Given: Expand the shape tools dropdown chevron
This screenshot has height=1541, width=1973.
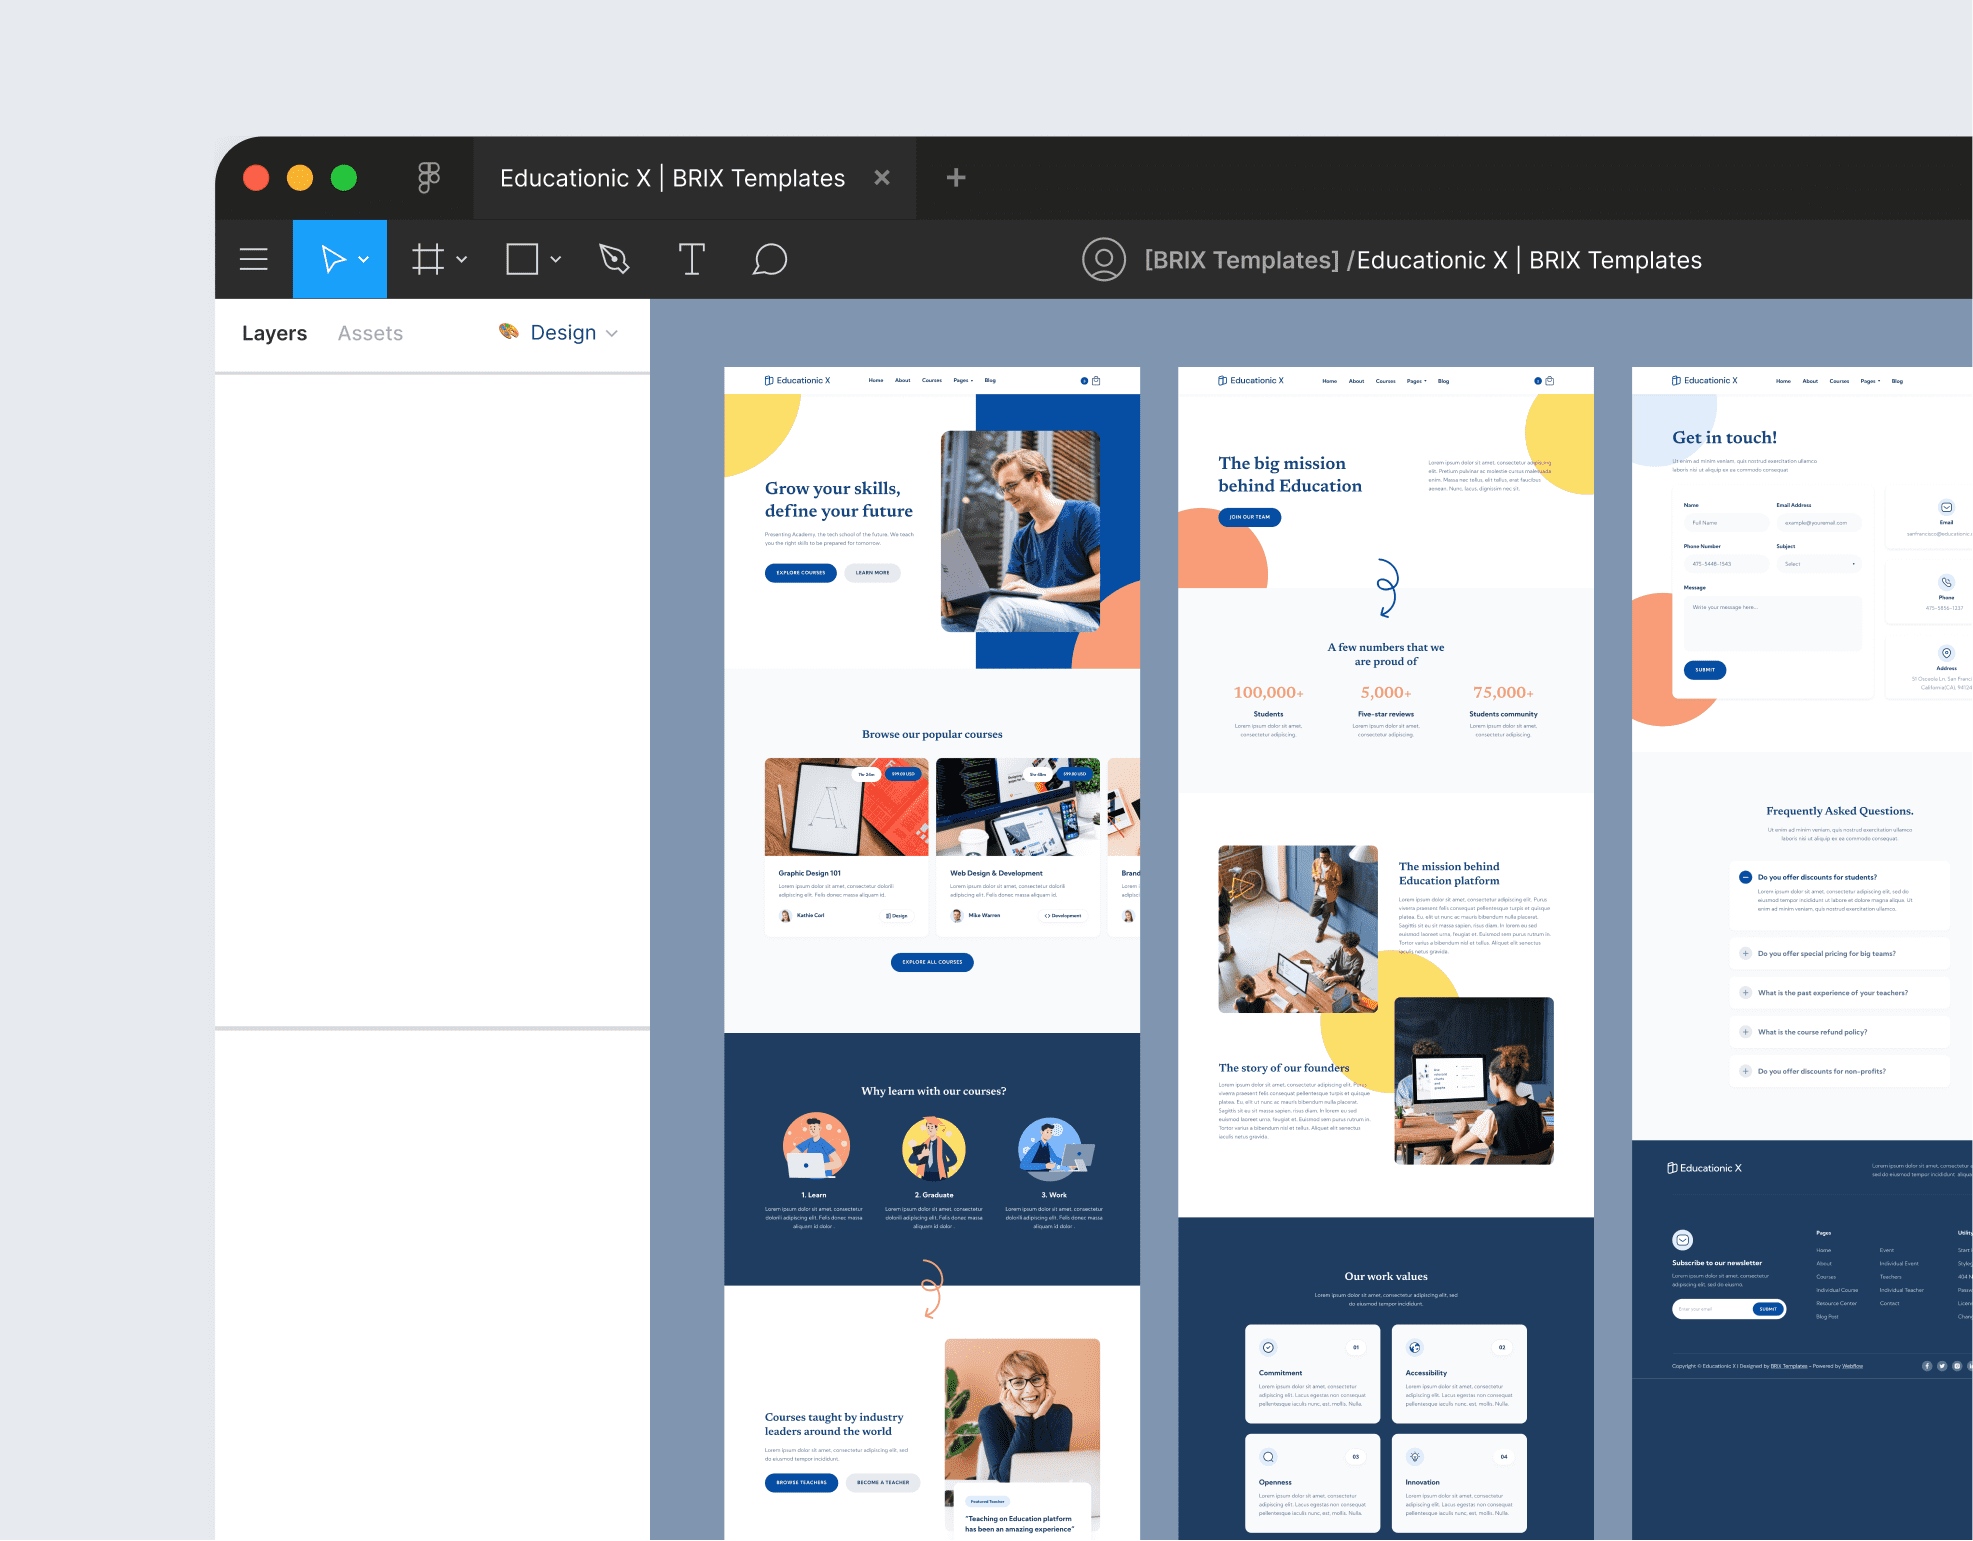Looking at the screenshot, I should pos(556,260).
